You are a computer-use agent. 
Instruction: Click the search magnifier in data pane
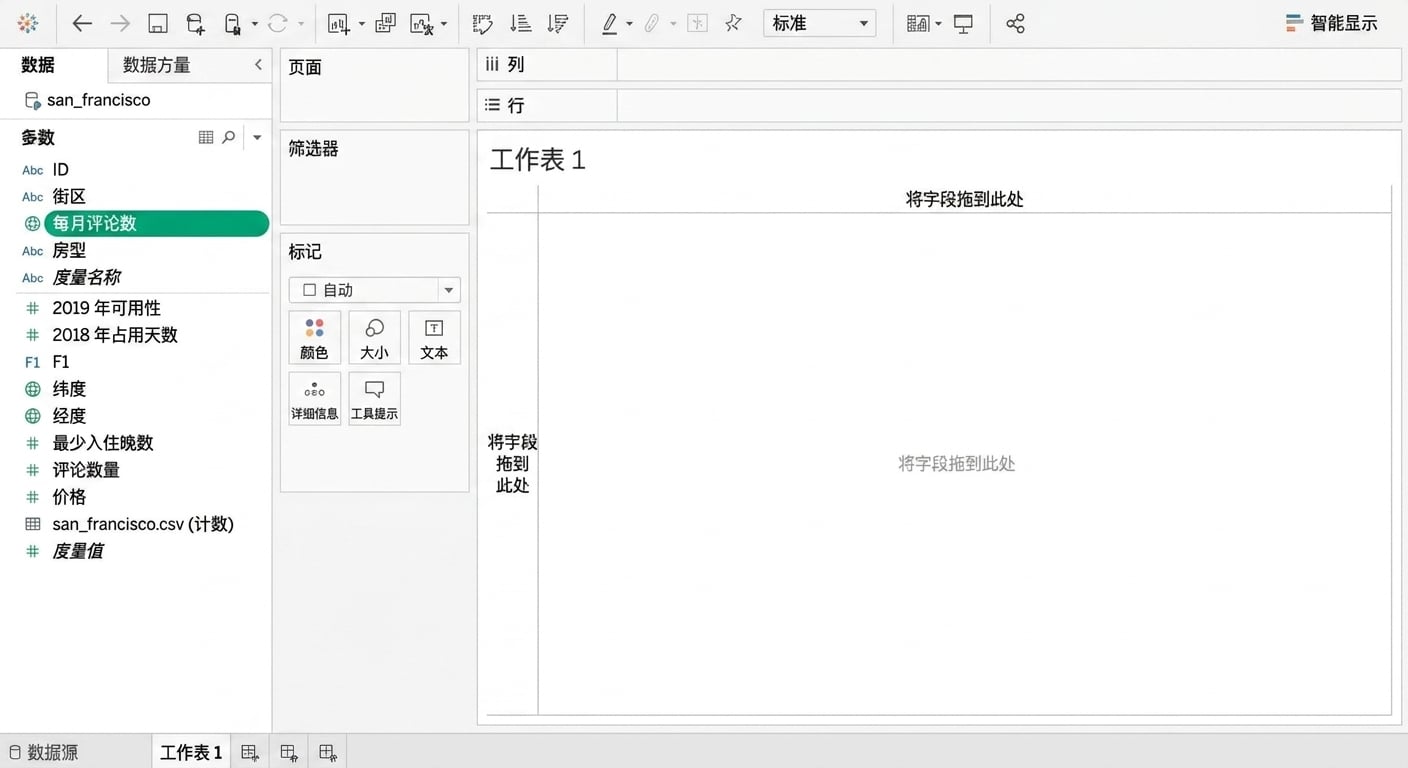pyautogui.click(x=229, y=137)
